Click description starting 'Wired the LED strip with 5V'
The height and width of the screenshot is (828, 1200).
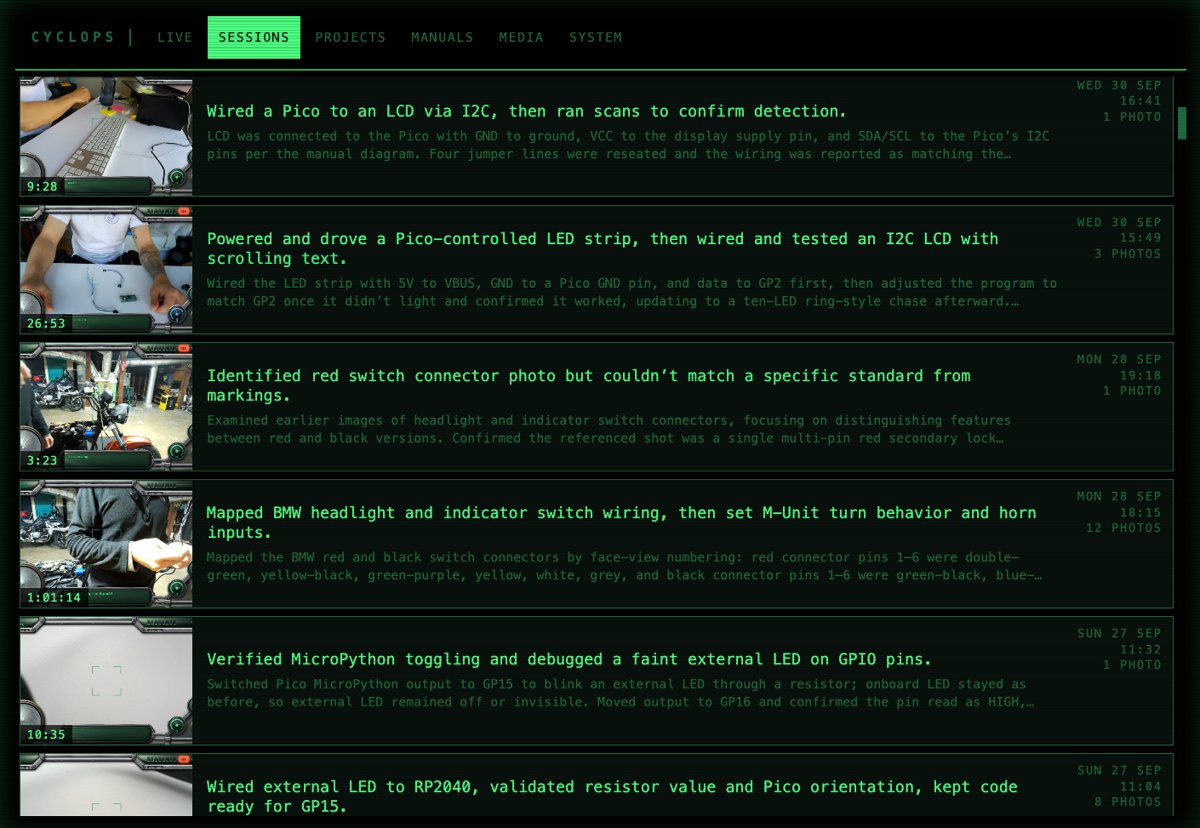tap(632, 292)
